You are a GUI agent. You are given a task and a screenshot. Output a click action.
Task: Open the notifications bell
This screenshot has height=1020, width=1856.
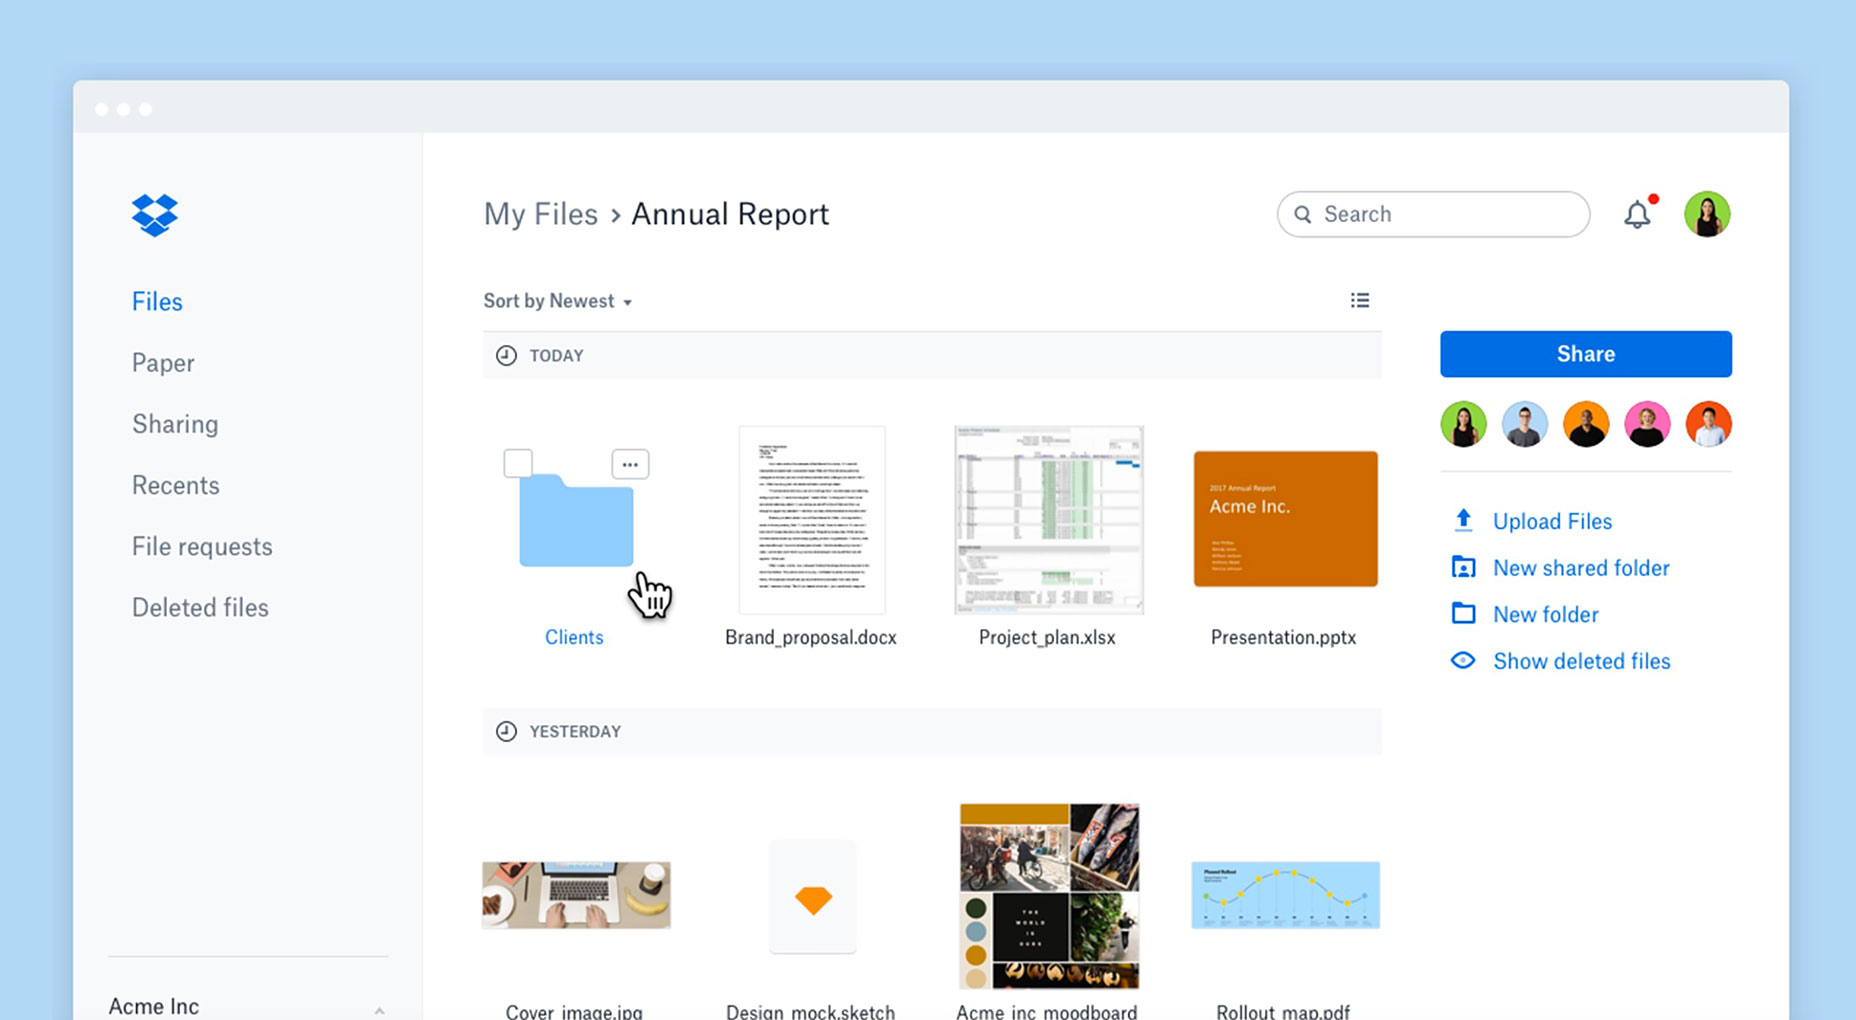click(1637, 215)
